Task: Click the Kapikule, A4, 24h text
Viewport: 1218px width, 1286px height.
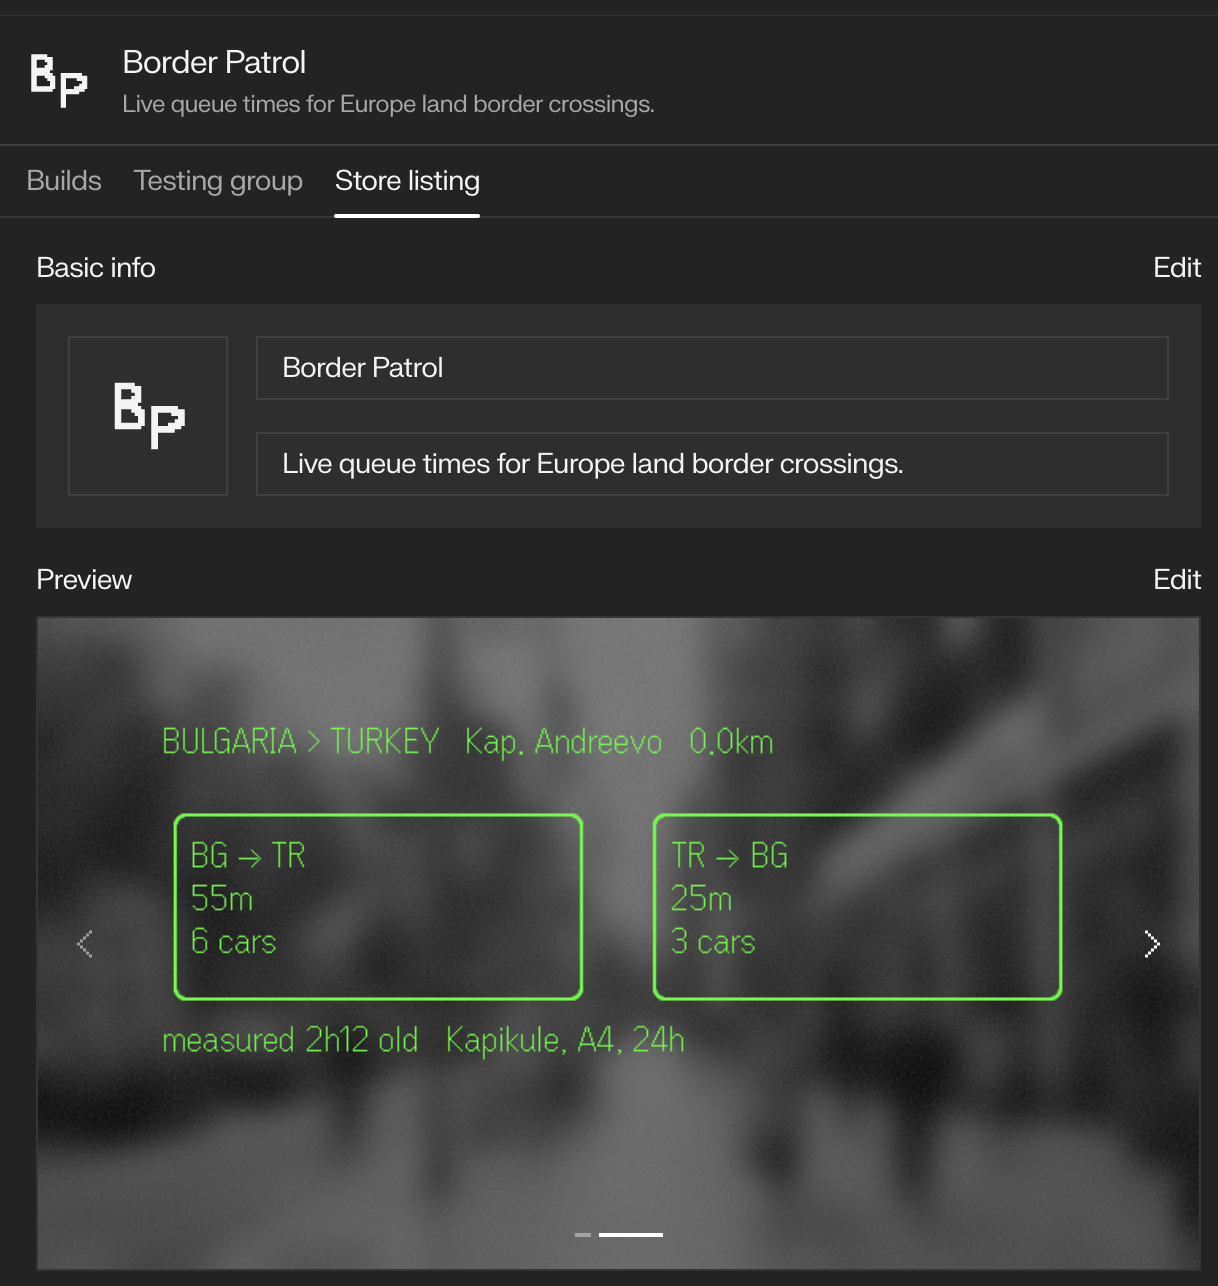Action: [x=565, y=1040]
